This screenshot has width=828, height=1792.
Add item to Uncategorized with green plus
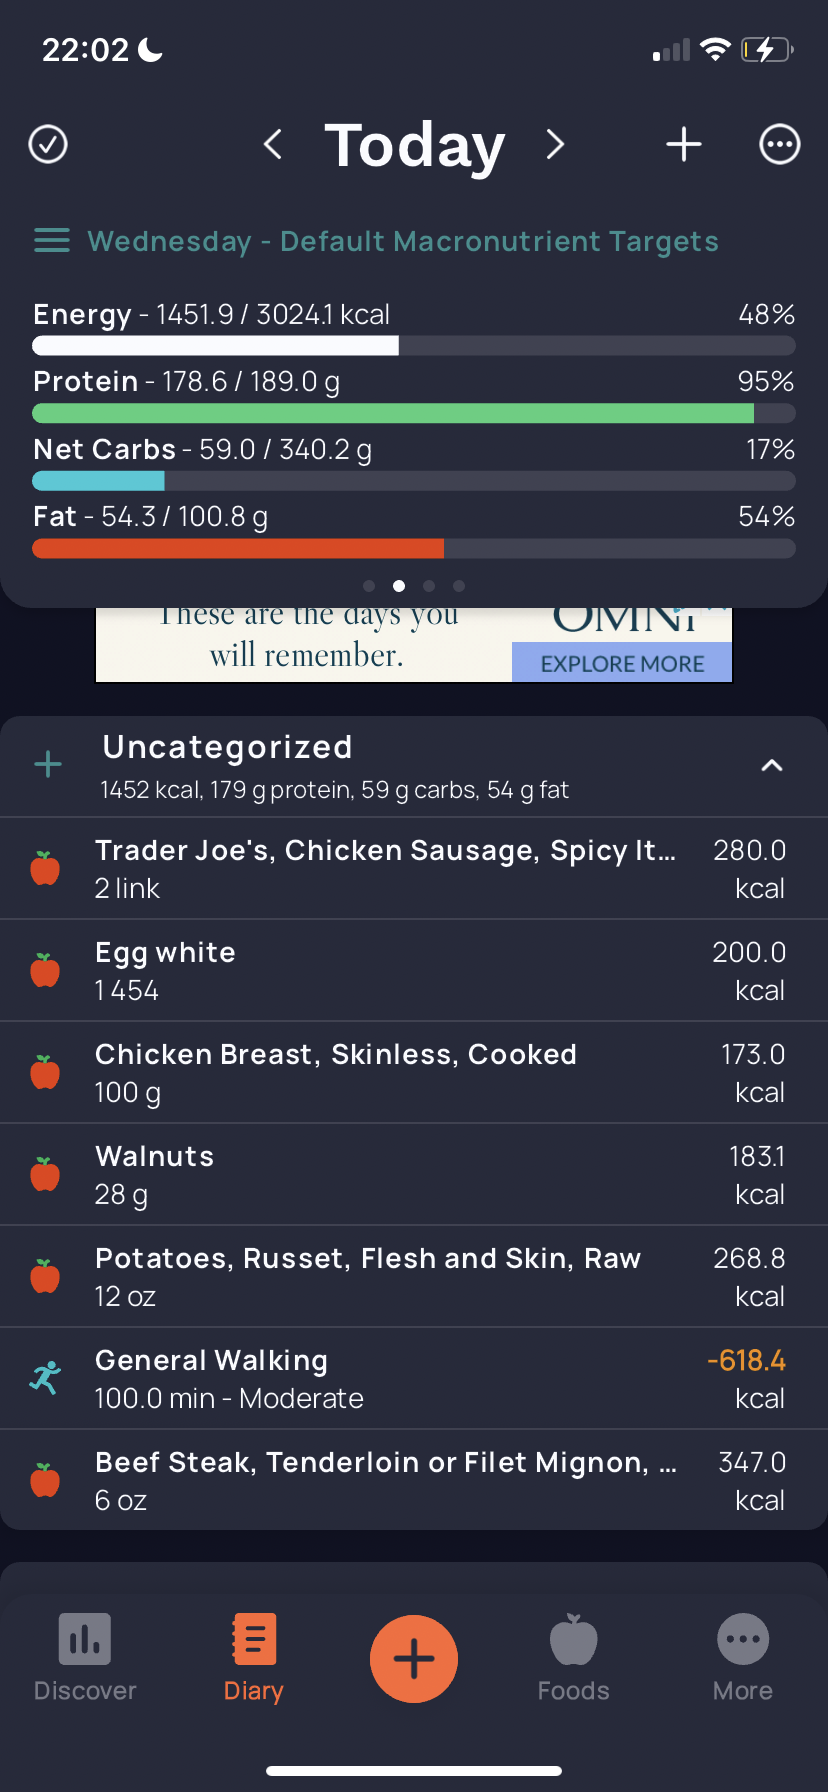point(48,765)
